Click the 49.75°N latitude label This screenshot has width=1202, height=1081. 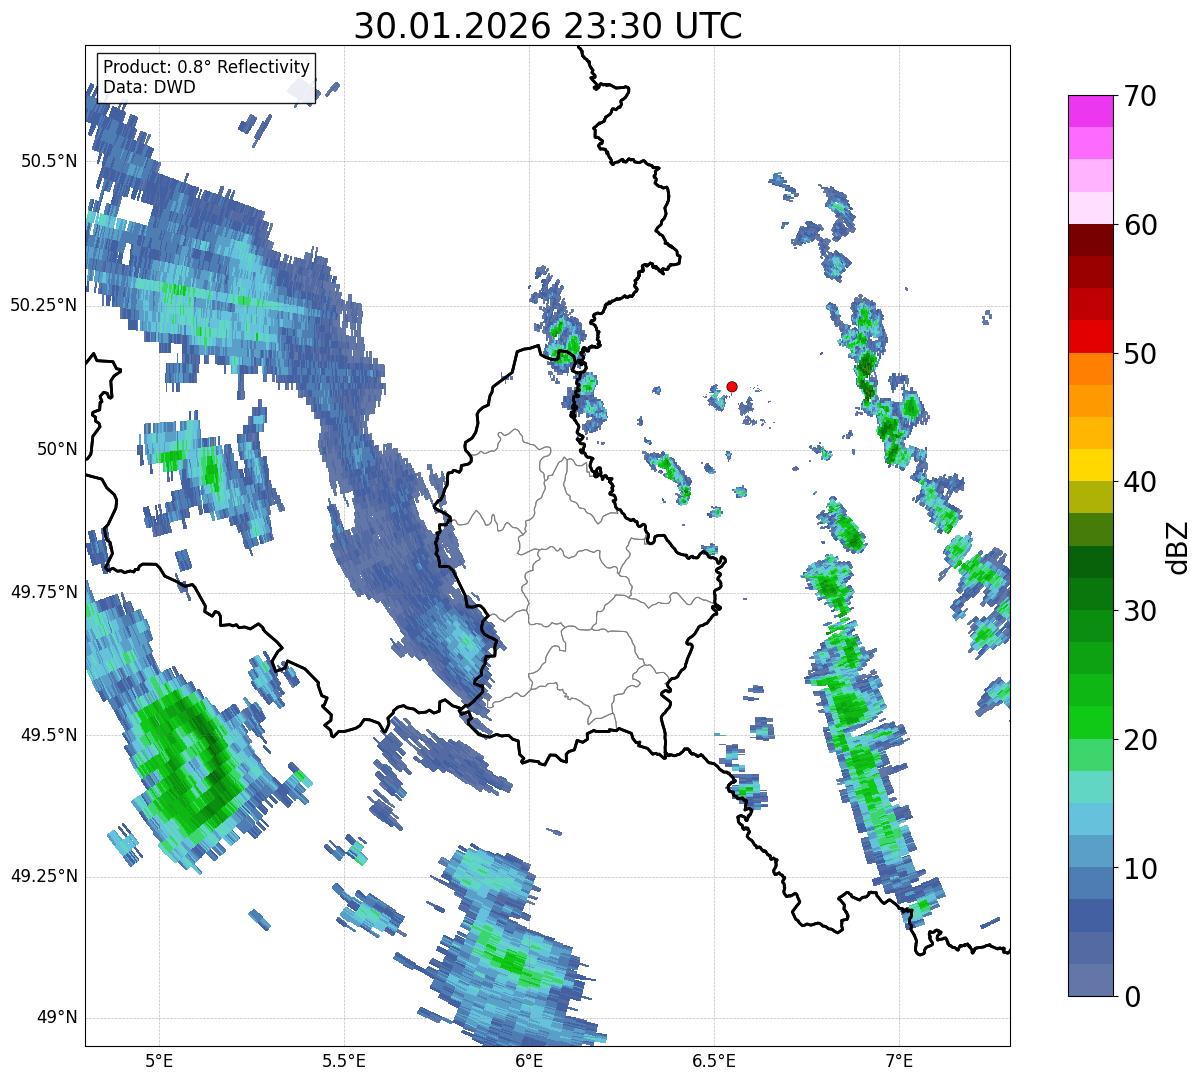click(x=44, y=592)
